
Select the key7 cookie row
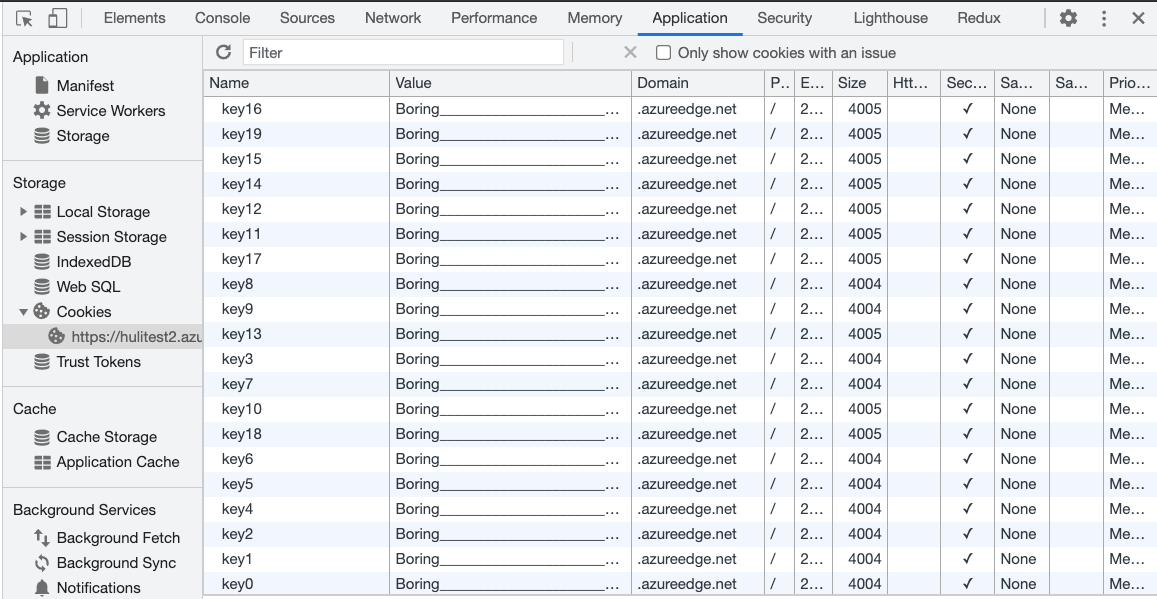(x=680, y=384)
